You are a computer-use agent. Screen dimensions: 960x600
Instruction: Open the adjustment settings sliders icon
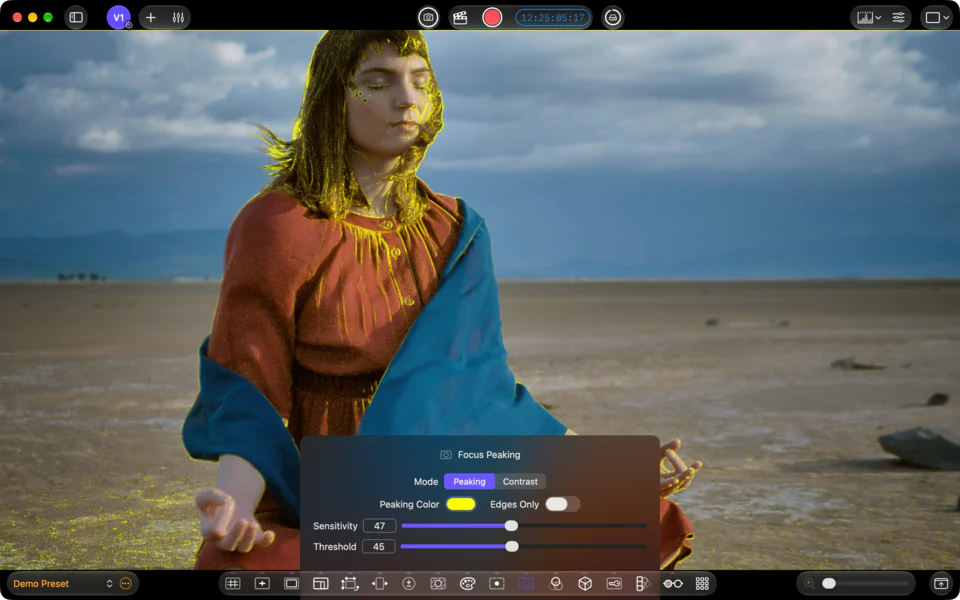pyautogui.click(x=898, y=18)
